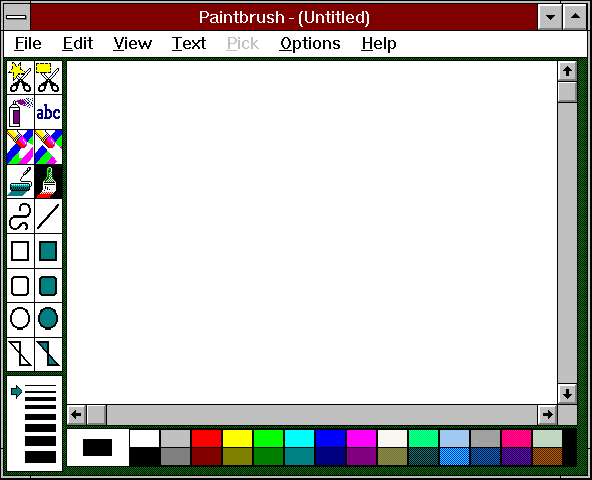Select the Pick rectangular cutout tool
This screenshot has height=480, width=592.
coord(49,77)
